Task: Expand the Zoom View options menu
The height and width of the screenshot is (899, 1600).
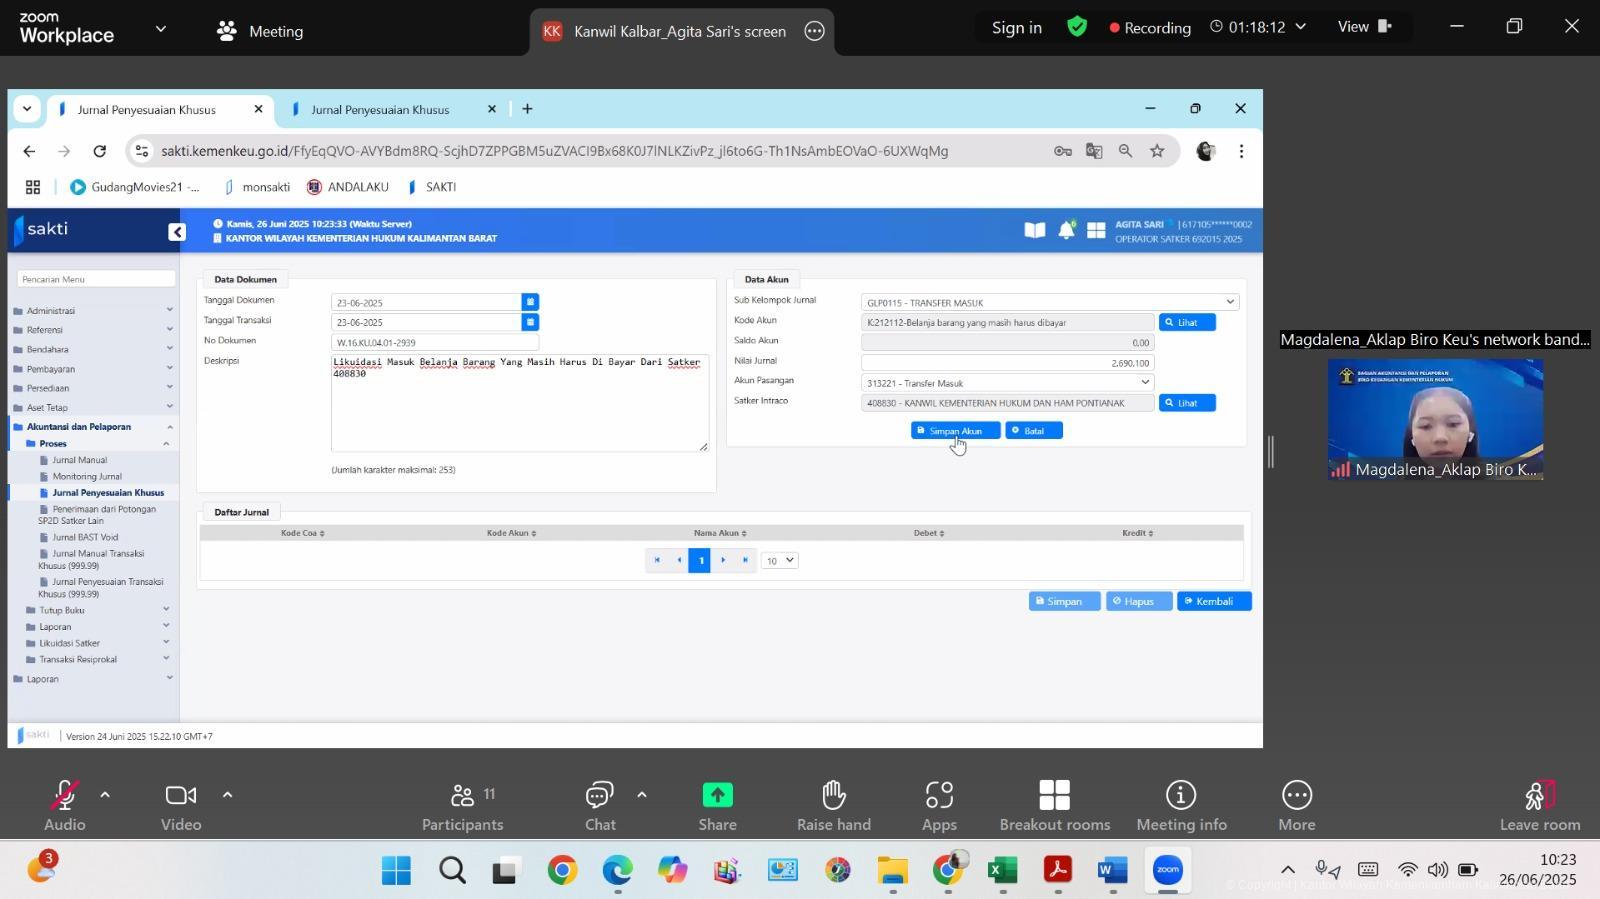Action: pyautogui.click(x=1365, y=27)
